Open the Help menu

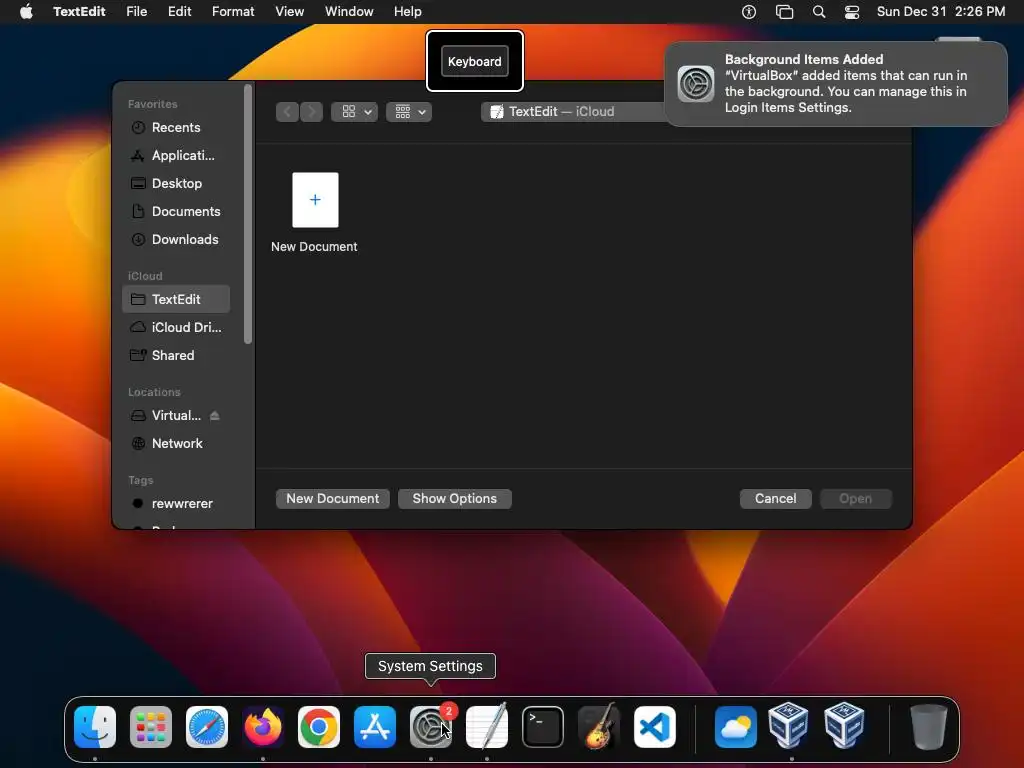point(408,11)
